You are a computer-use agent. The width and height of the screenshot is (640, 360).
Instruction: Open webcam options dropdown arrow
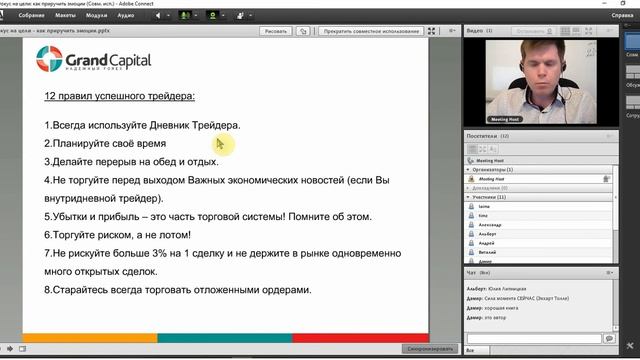[223, 16]
